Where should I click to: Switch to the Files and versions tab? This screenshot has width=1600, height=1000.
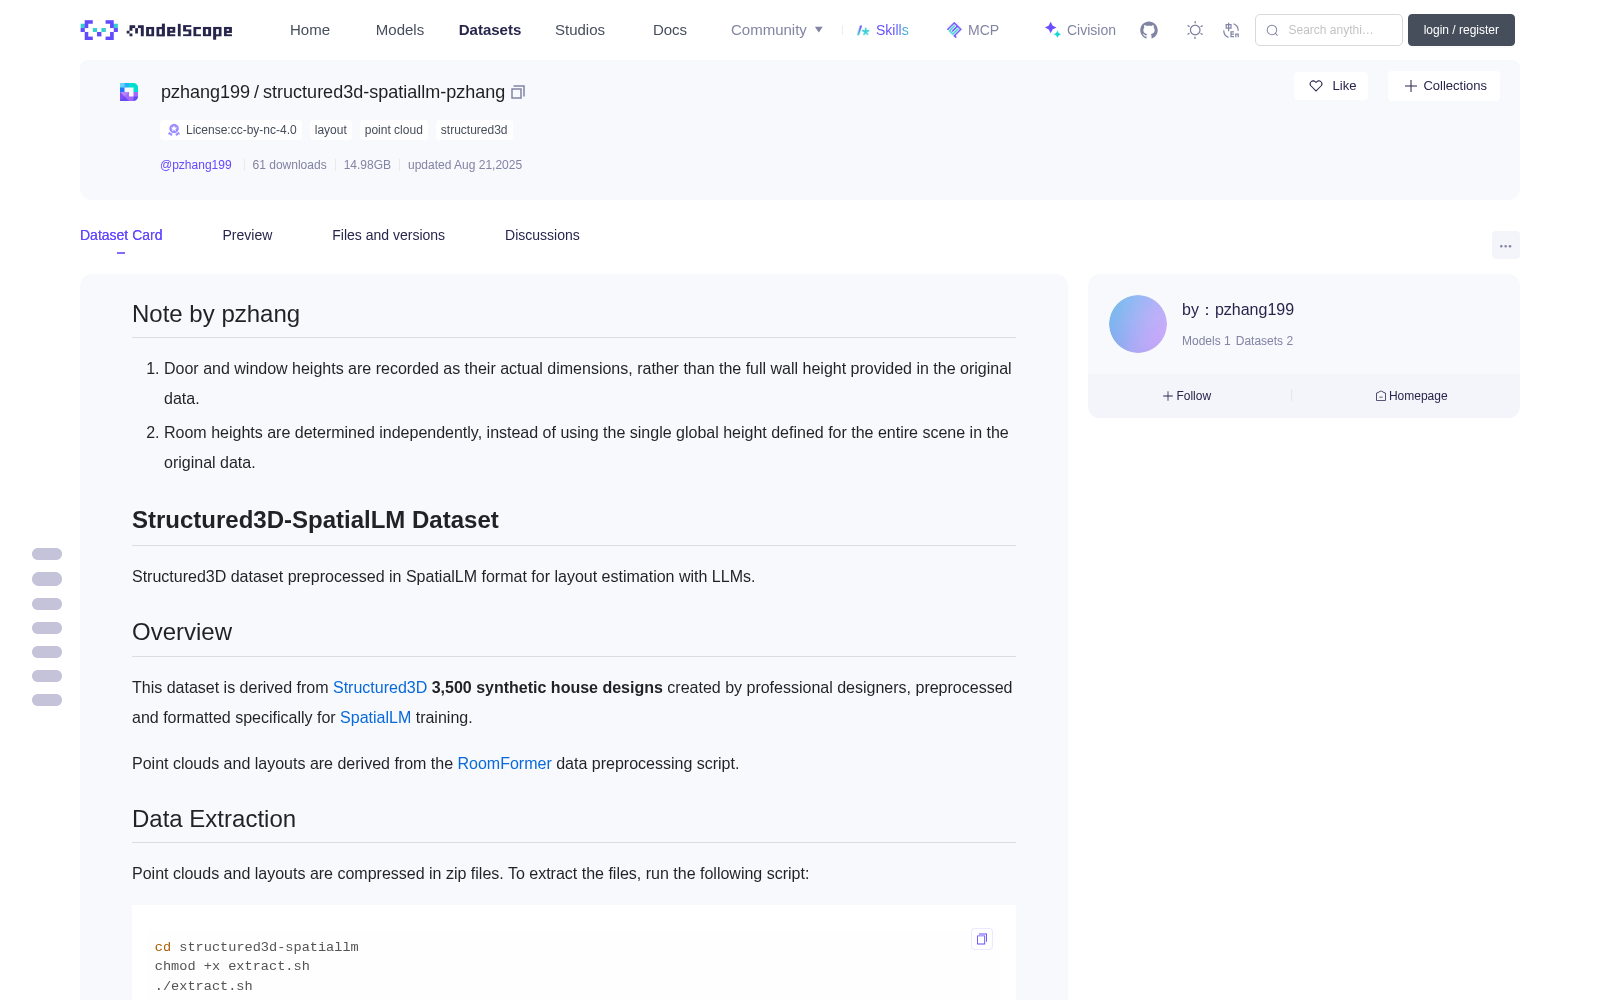click(388, 235)
